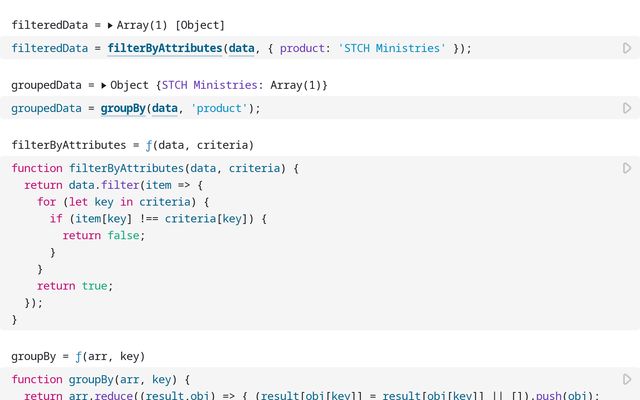
Task: Run the groupedData code cell
Action: click(x=627, y=108)
